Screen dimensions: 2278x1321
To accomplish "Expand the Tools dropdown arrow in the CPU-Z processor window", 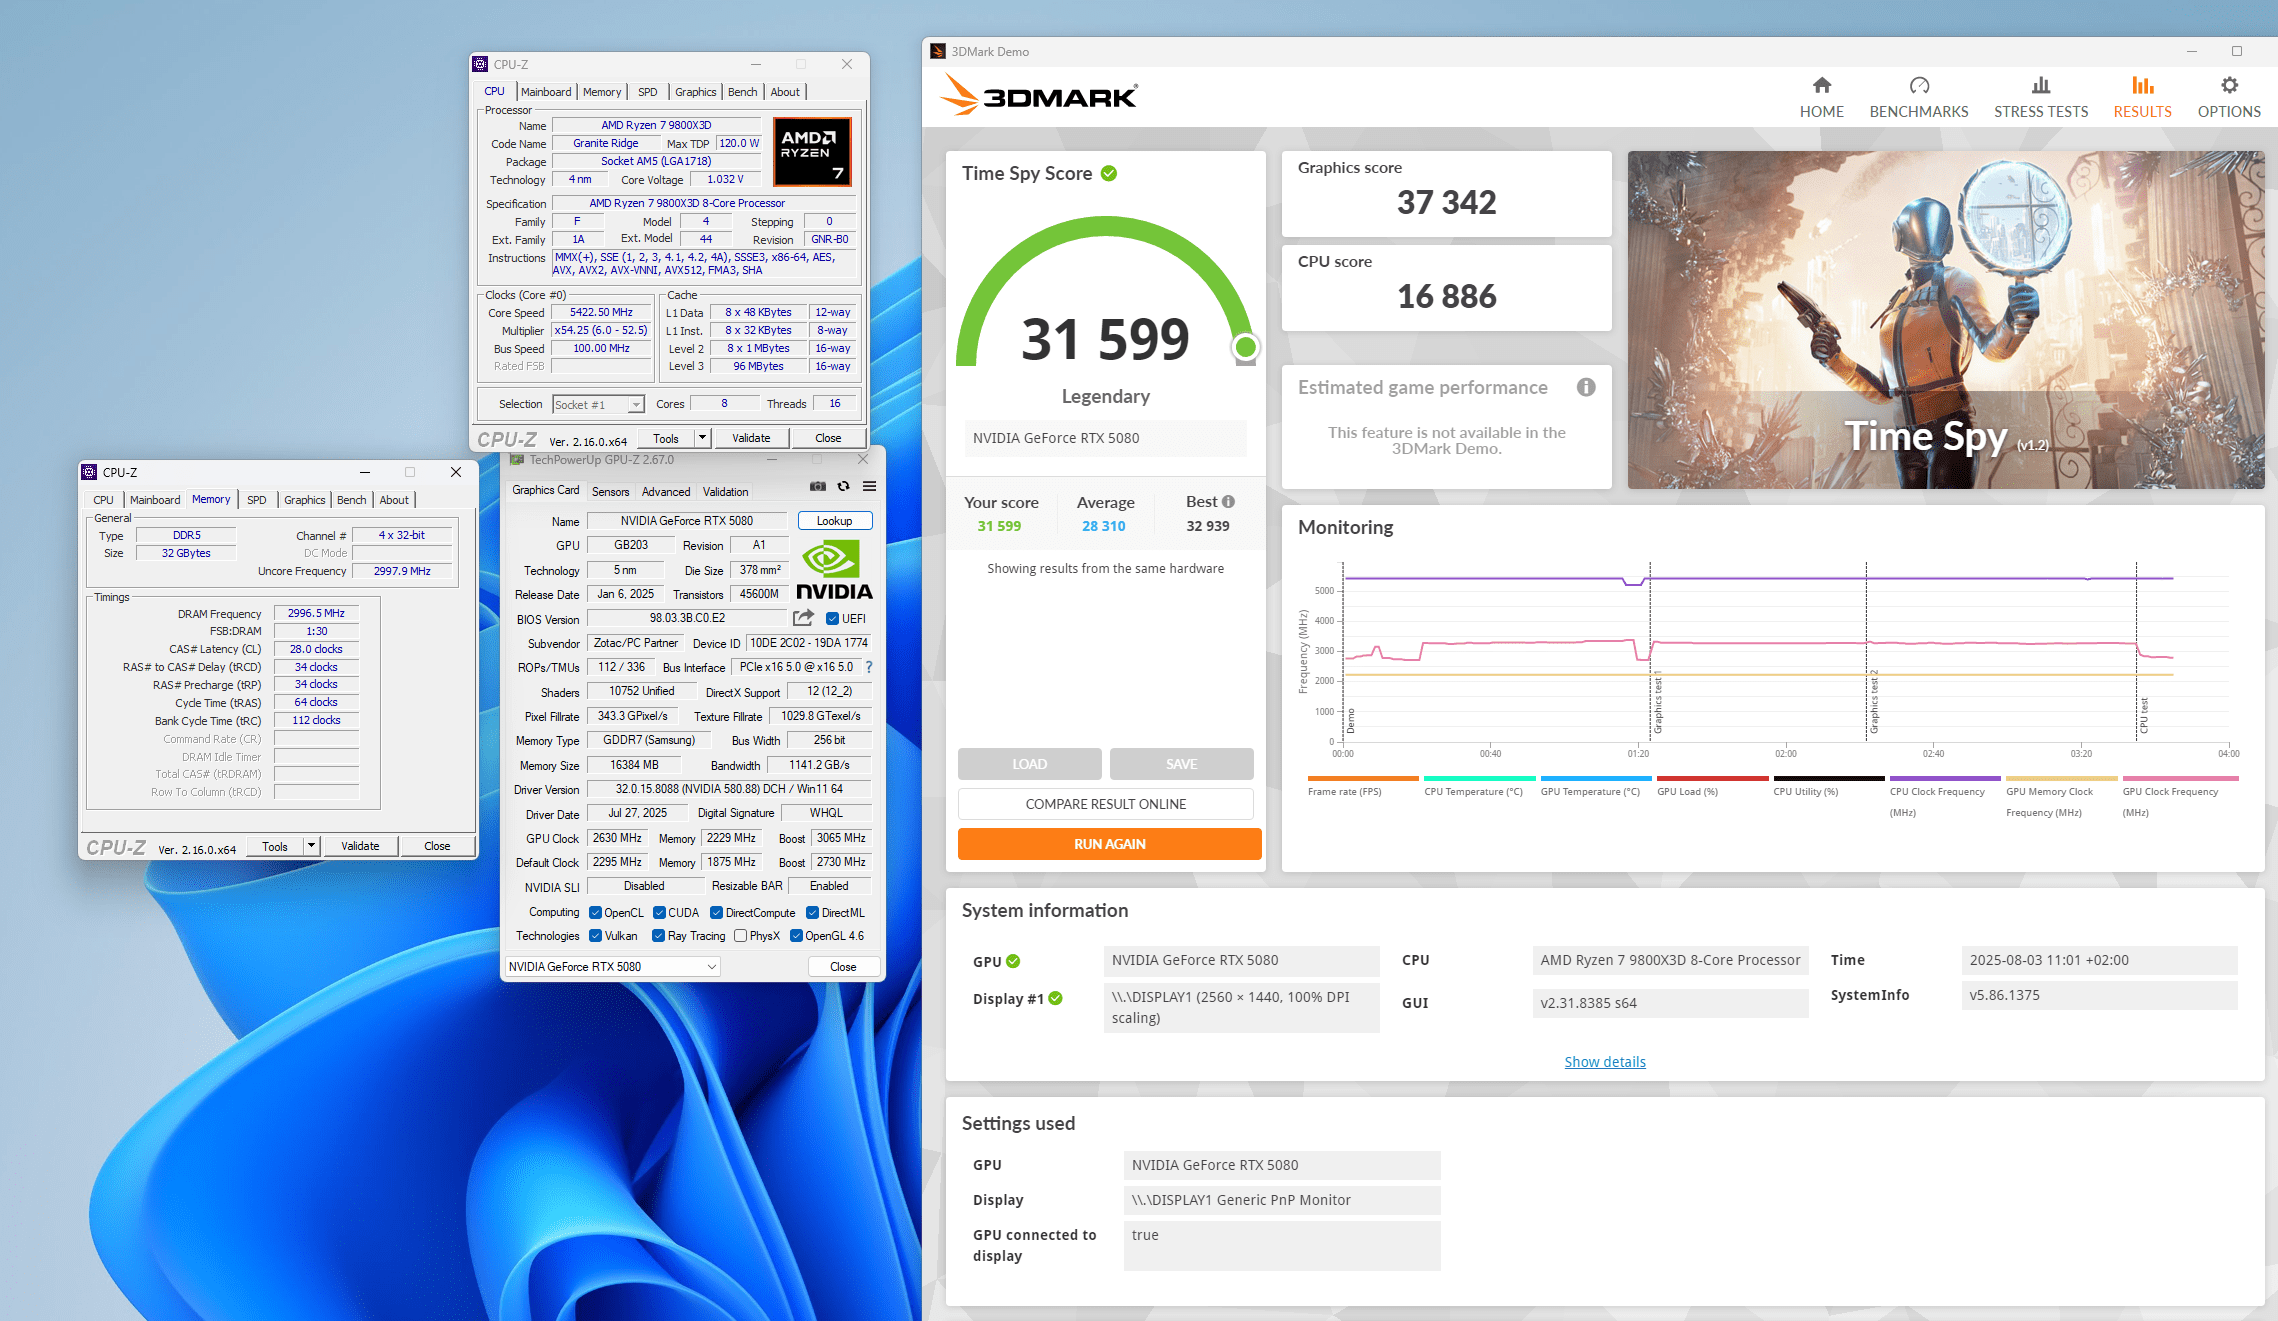I will (702, 438).
